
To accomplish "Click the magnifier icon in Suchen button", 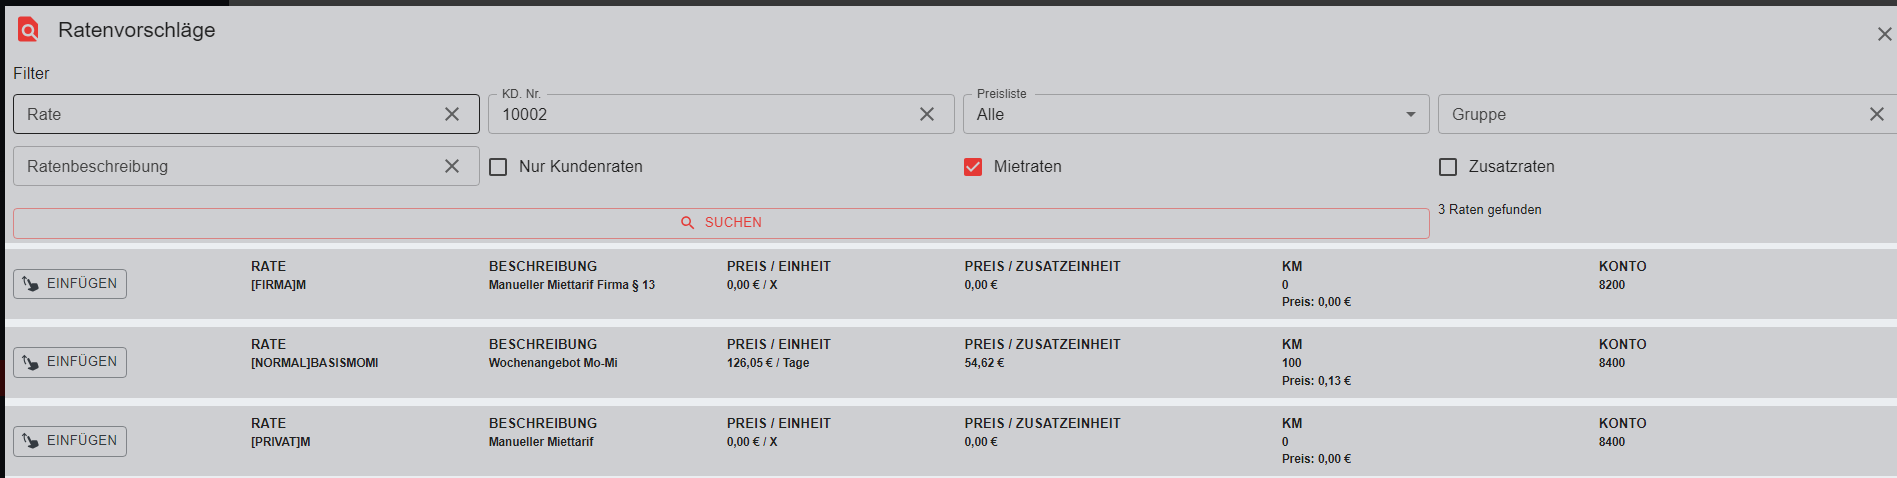I will click(x=688, y=223).
